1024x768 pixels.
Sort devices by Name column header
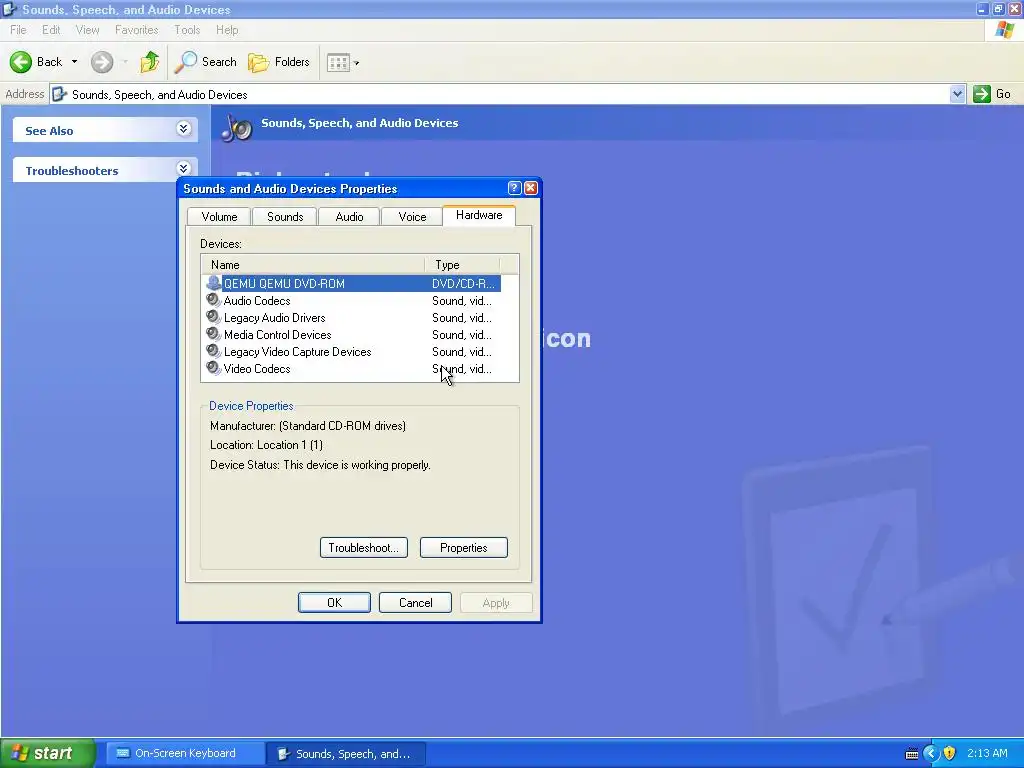coord(313,264)
